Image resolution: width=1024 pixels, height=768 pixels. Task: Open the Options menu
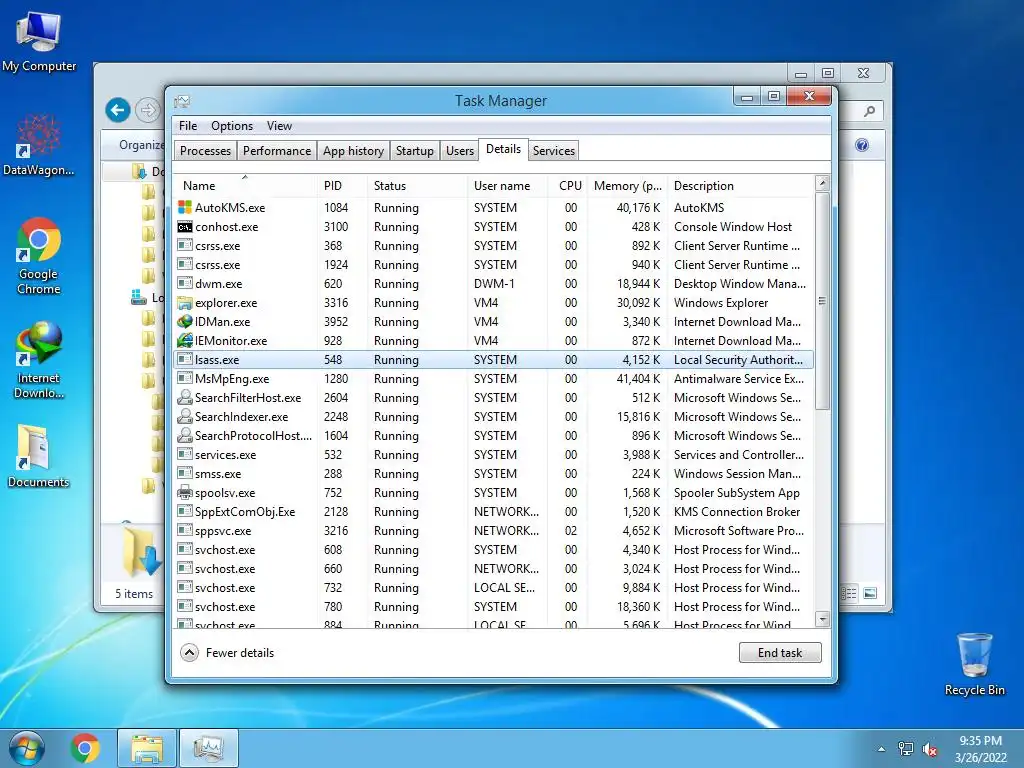(232, 125)
